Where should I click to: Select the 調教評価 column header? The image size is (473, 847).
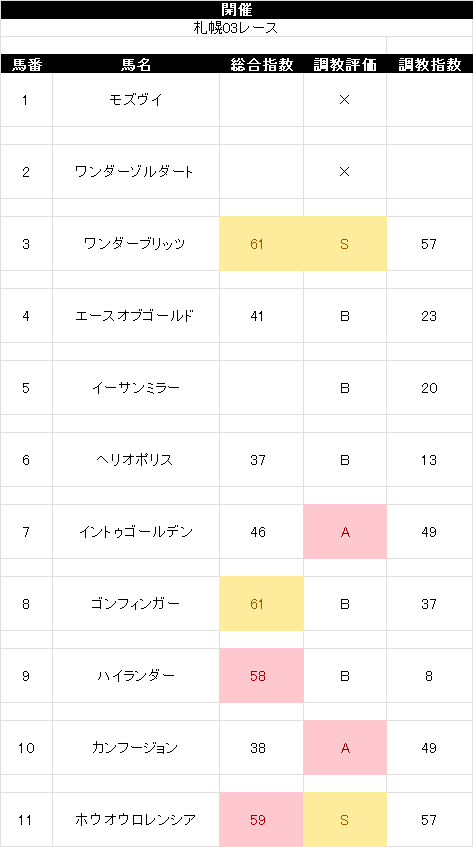345,64
